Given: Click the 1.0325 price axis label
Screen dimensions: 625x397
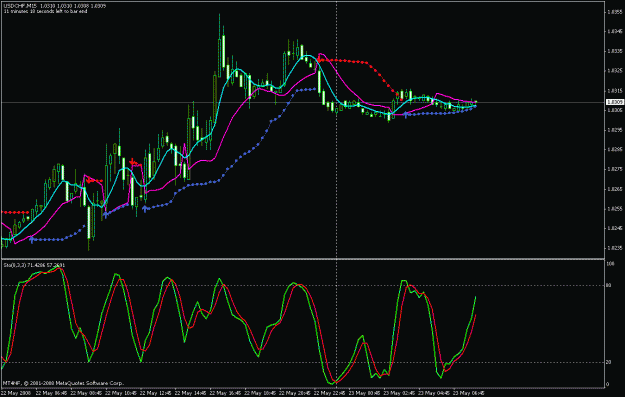Looking at the screenshot, I should (614, 71).
